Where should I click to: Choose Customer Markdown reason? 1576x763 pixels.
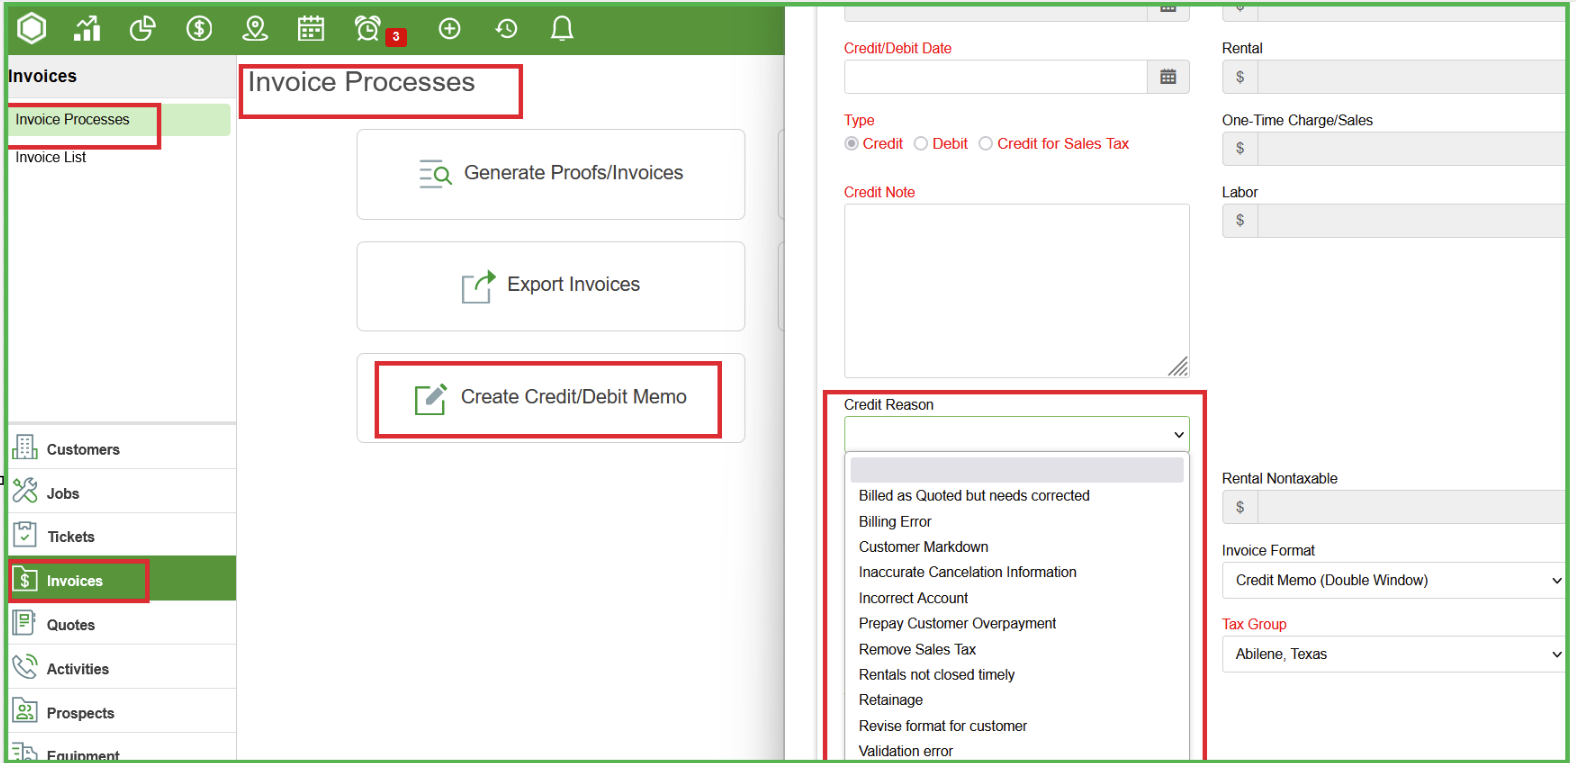923,547
